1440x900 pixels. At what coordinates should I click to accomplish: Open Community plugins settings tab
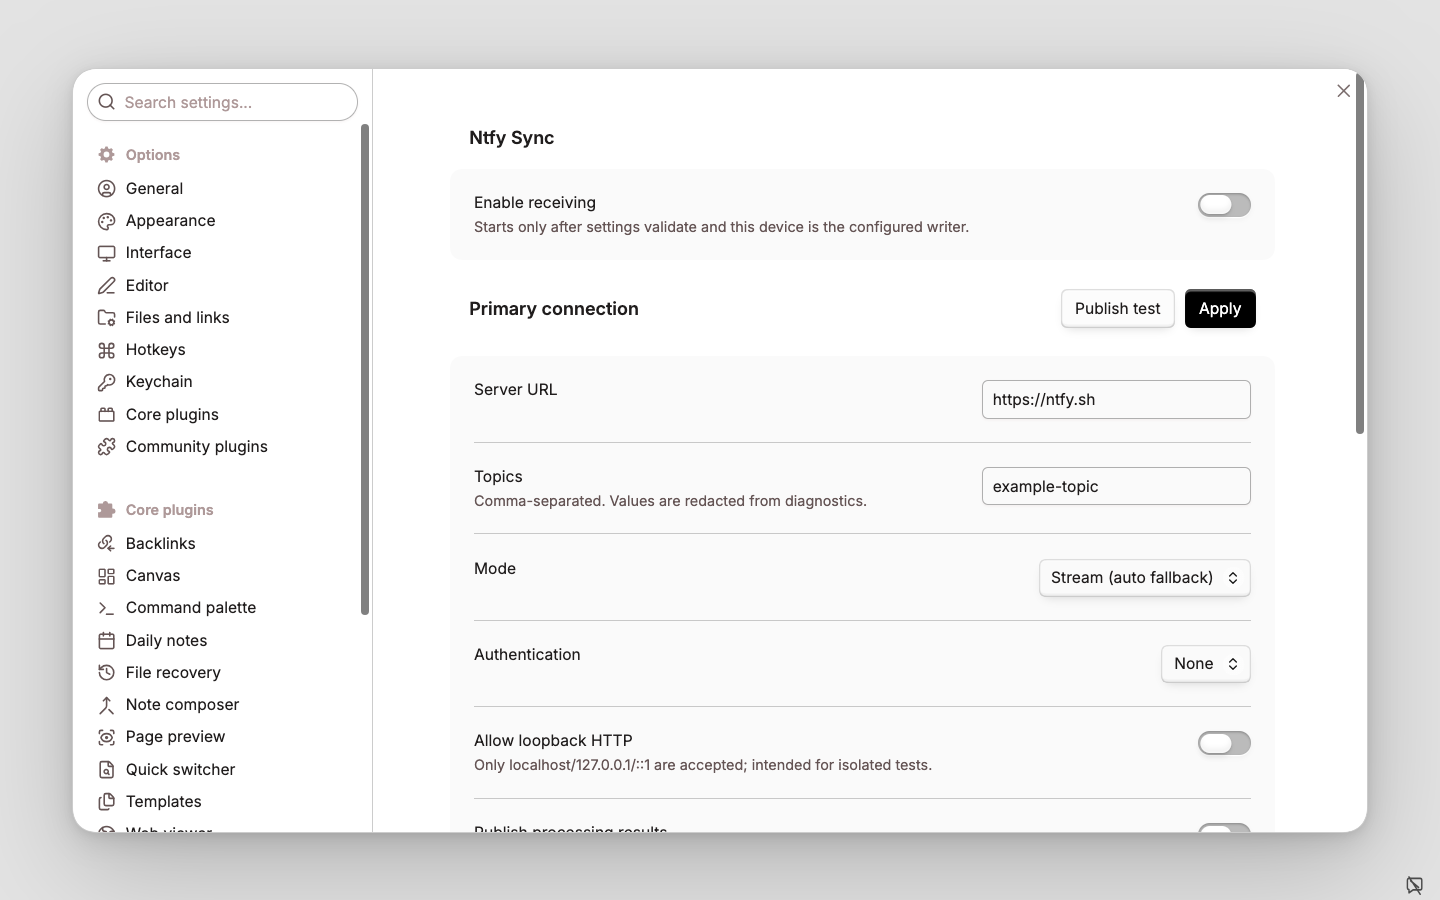coord(222,447)
